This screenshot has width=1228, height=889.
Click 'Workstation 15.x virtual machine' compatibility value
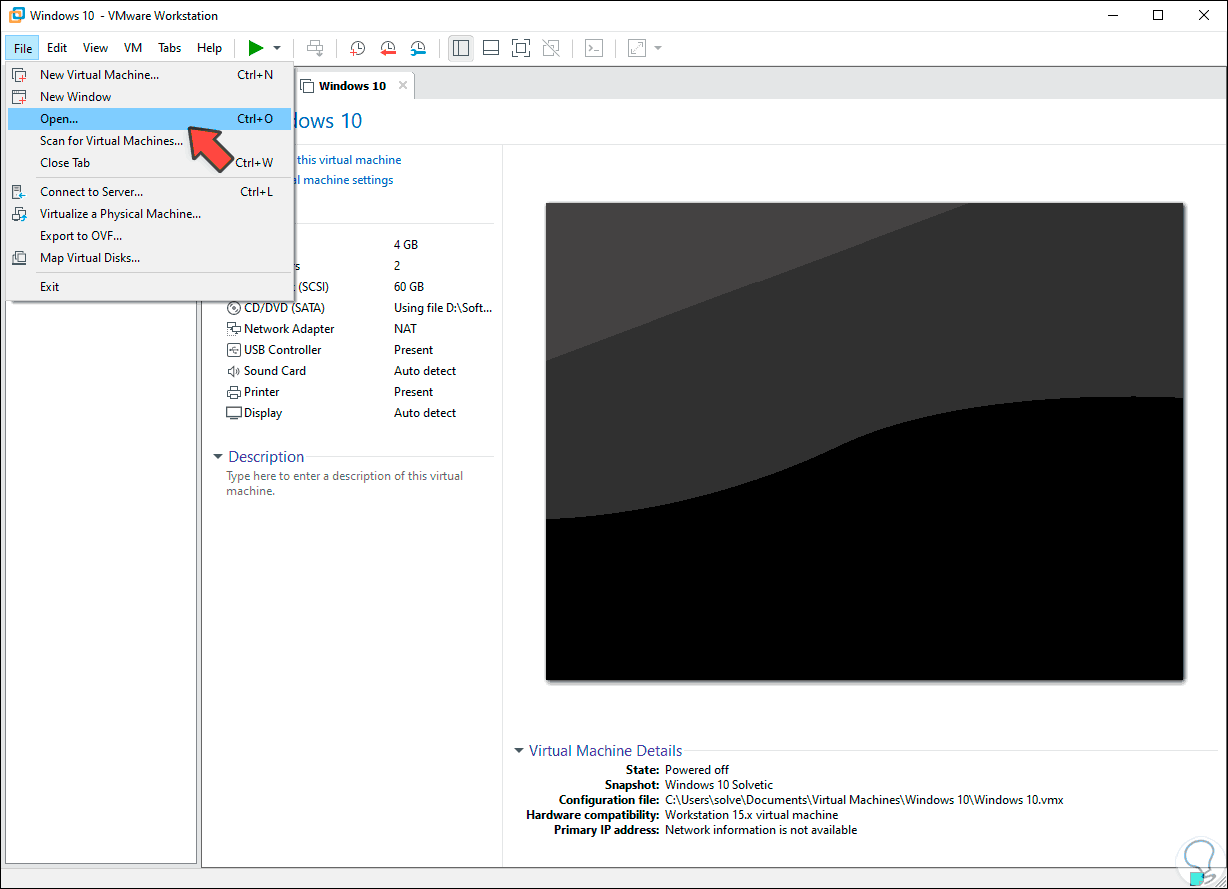tap(752, 815)
